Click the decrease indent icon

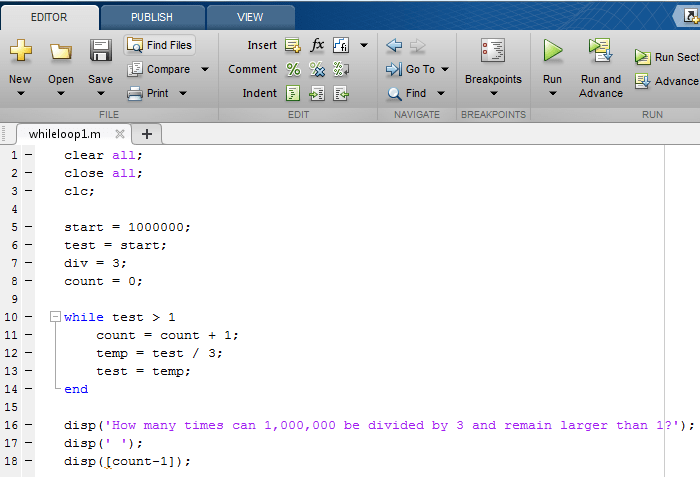[x=341, y=93]
